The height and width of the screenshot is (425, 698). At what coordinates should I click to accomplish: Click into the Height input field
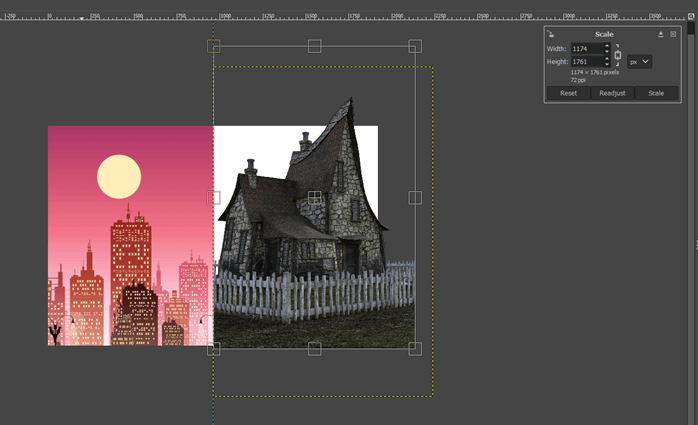click(585, 62)
